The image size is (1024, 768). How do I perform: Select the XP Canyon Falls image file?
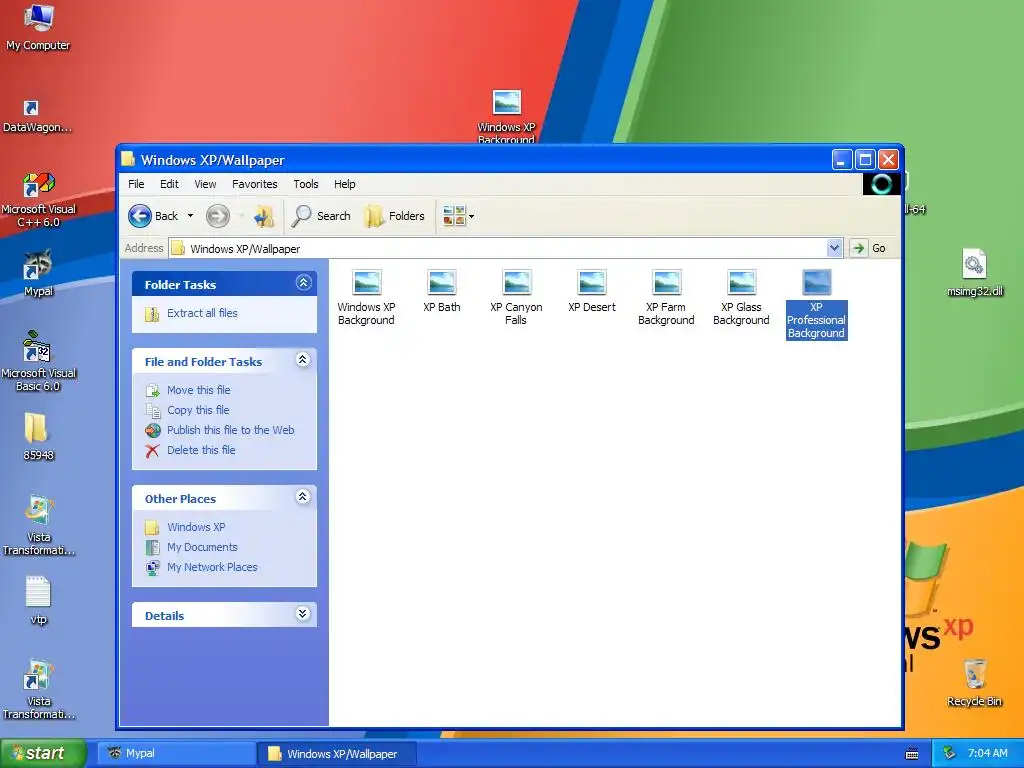pyautogui.click(x=516, y=297)
